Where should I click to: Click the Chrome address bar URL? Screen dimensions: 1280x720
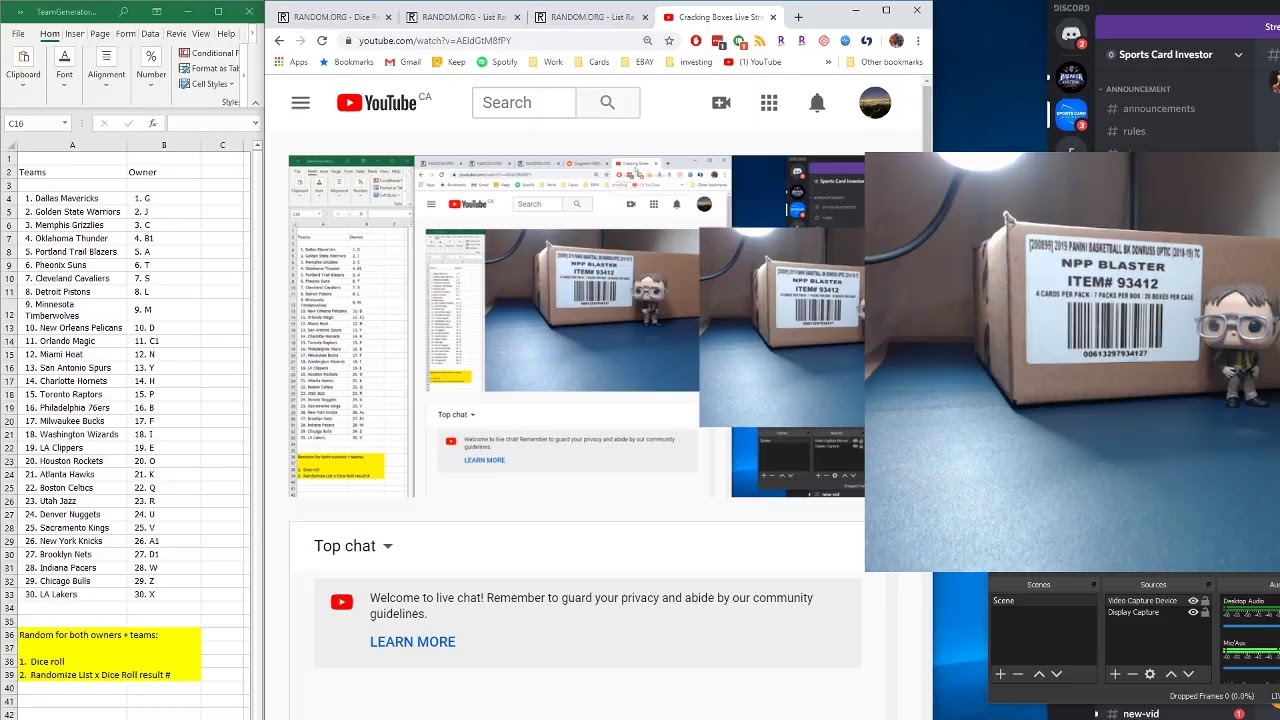coord(435,41)
